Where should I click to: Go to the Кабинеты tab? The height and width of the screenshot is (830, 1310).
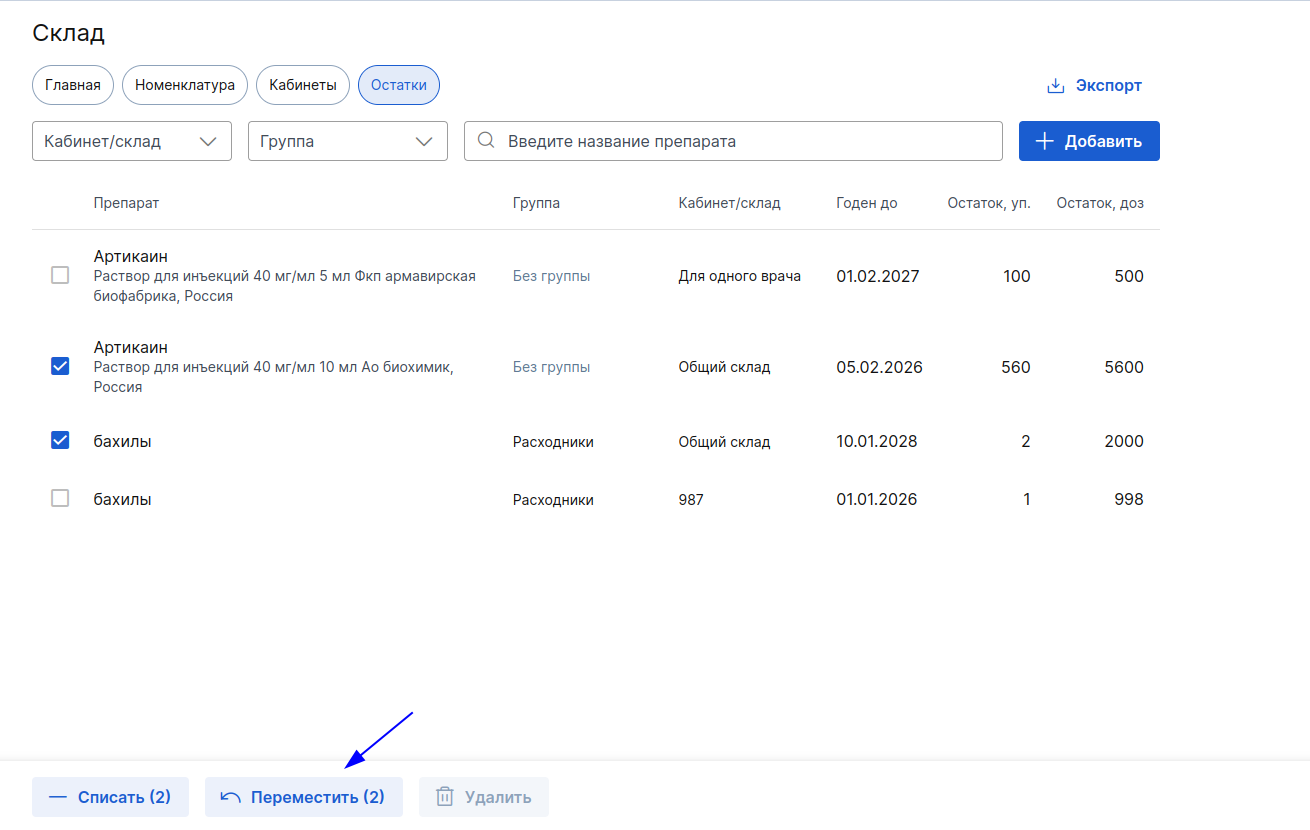[x=303, y=85]
